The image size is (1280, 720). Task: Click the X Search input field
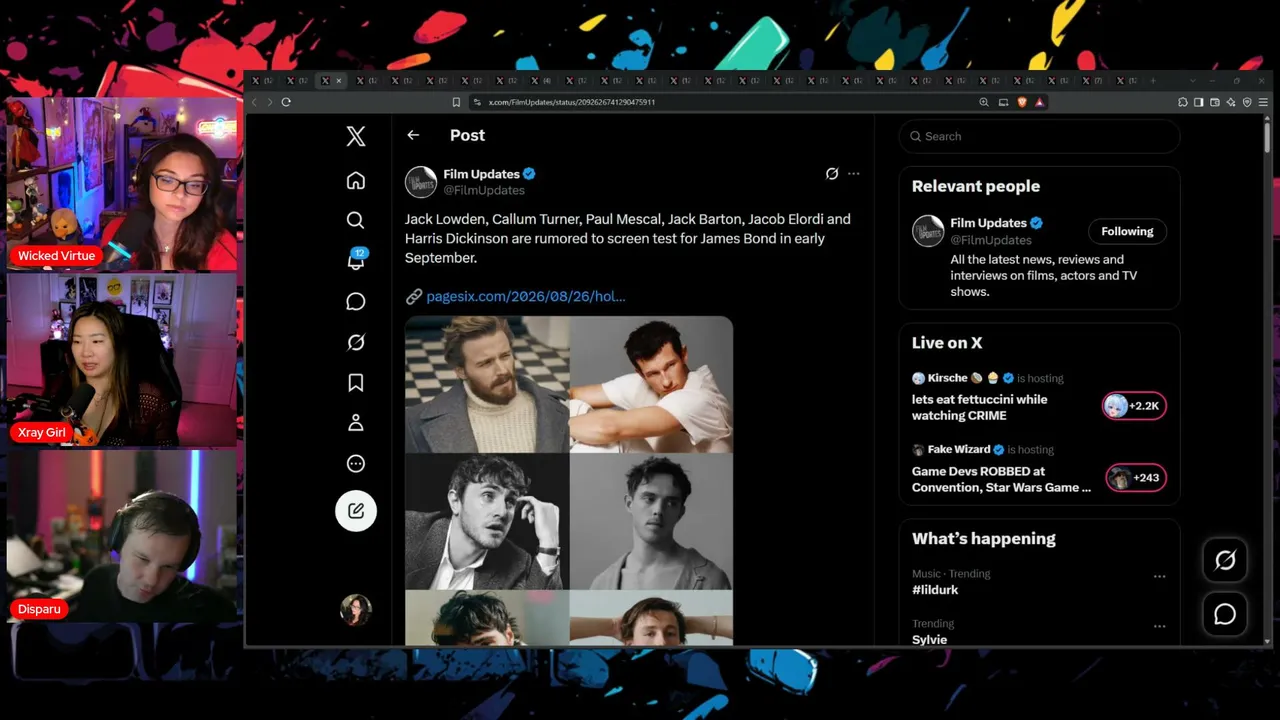[x=1040, y=136]
